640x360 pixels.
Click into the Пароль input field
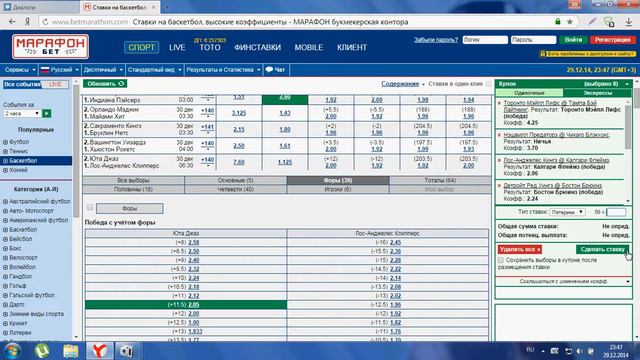[x=533, y=40]
